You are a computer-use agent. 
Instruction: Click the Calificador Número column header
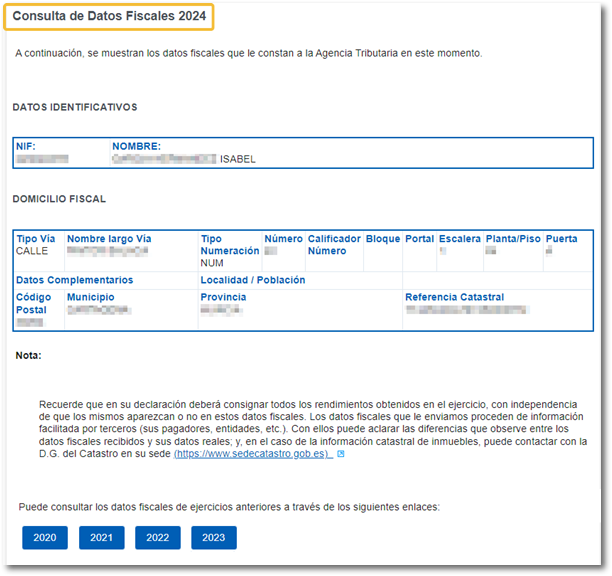click(333, 245)
